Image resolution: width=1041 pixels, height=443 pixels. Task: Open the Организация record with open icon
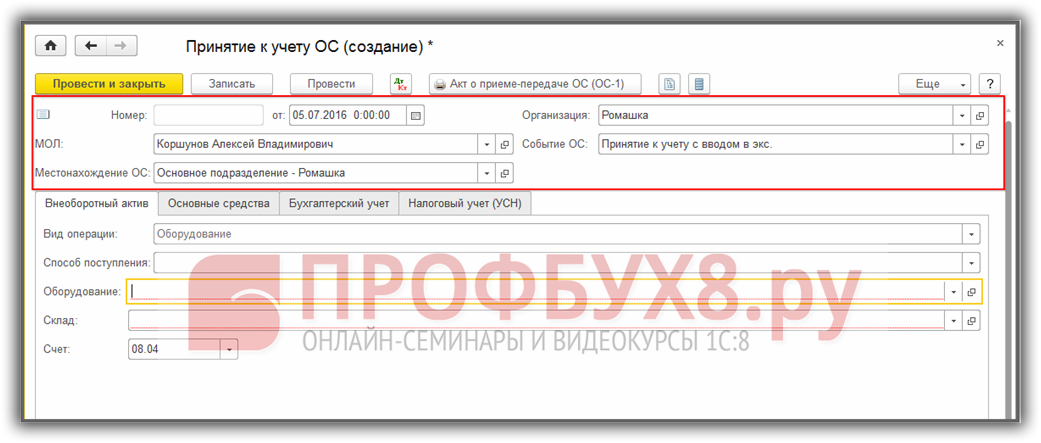coord(980,115)
